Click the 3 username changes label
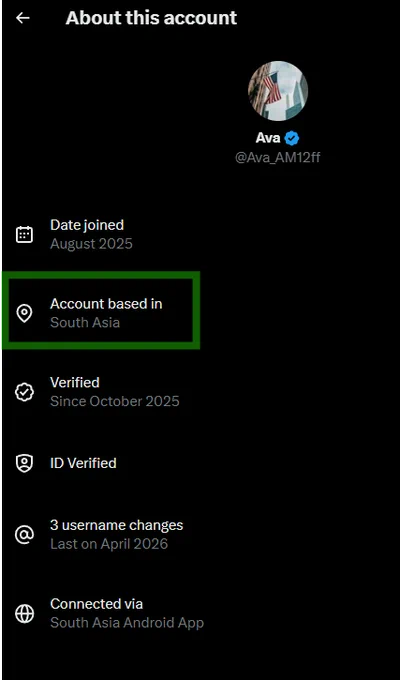The height and width of the screenshot is (680, 400). pos(117,525)
